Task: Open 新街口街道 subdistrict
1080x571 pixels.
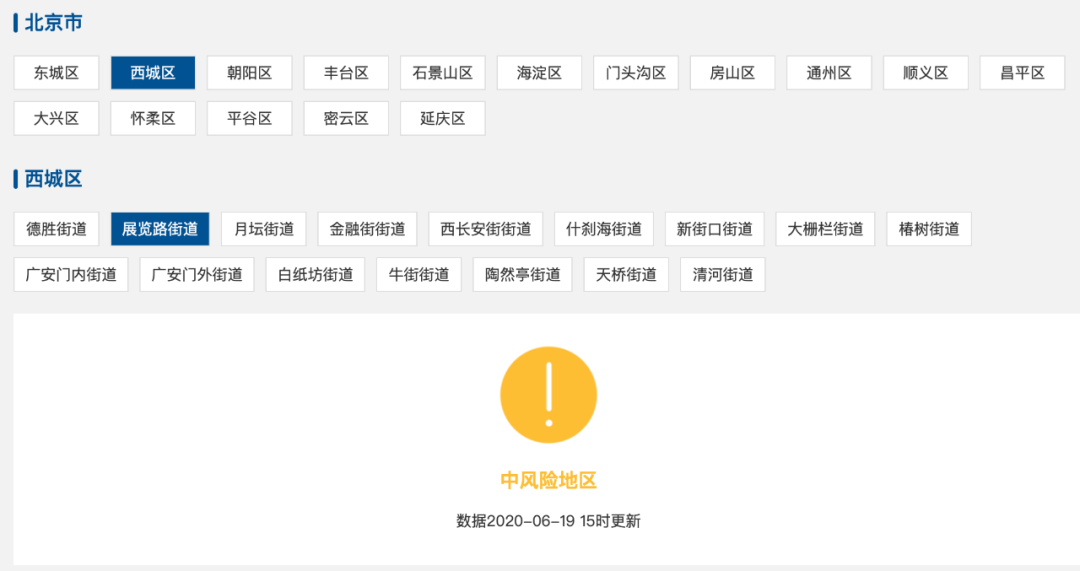Action: 715,229
